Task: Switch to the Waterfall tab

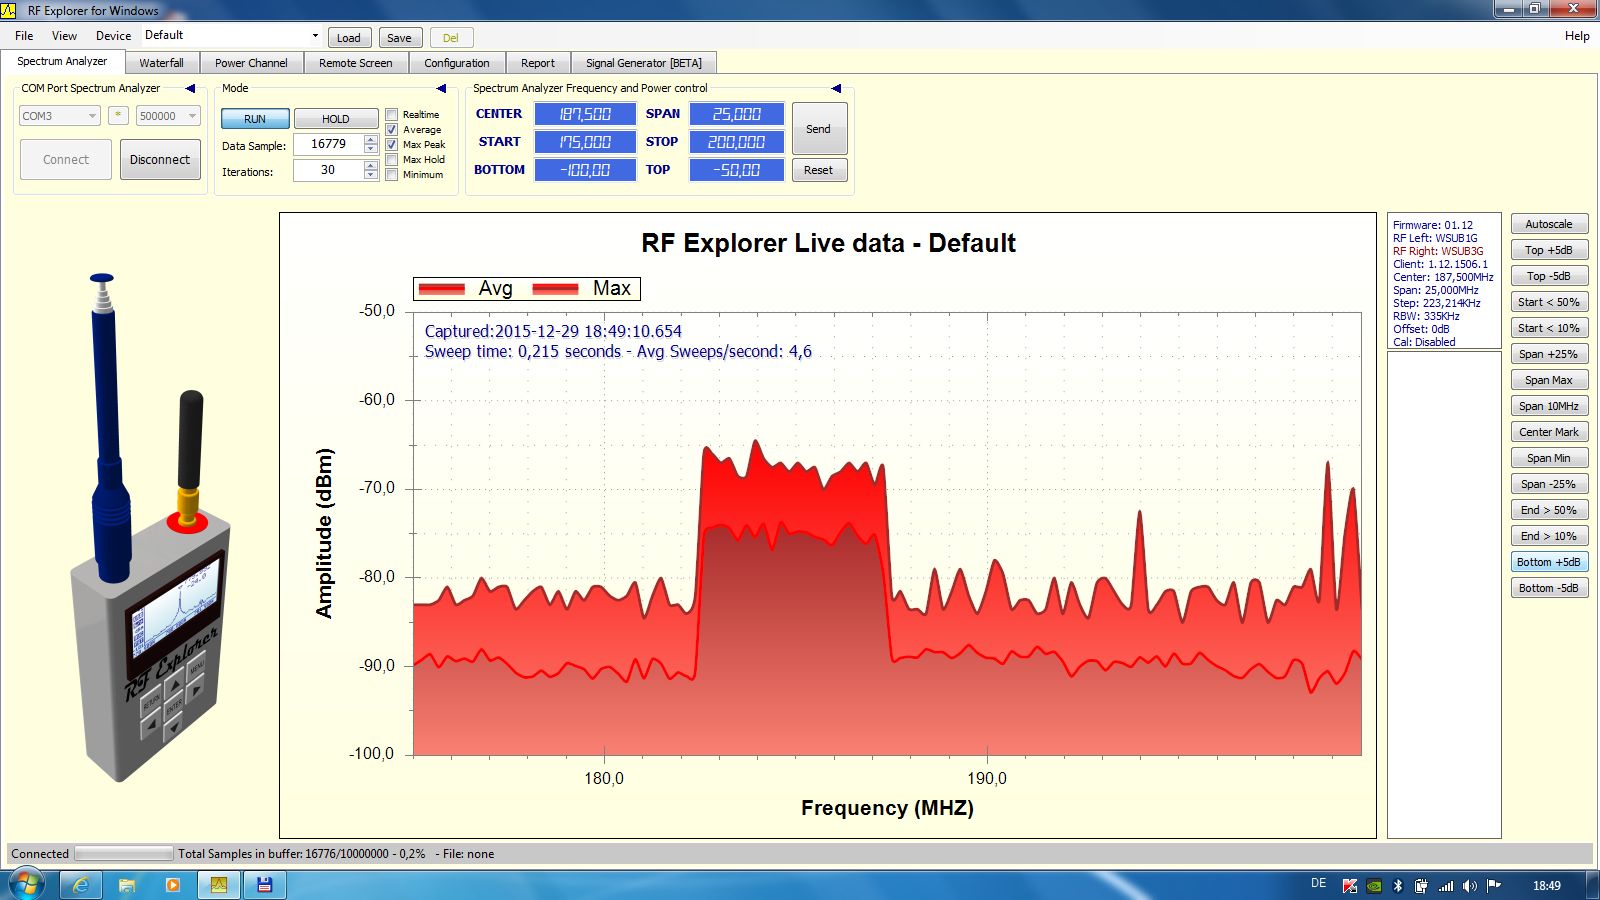Action: (x=161, y=63)
